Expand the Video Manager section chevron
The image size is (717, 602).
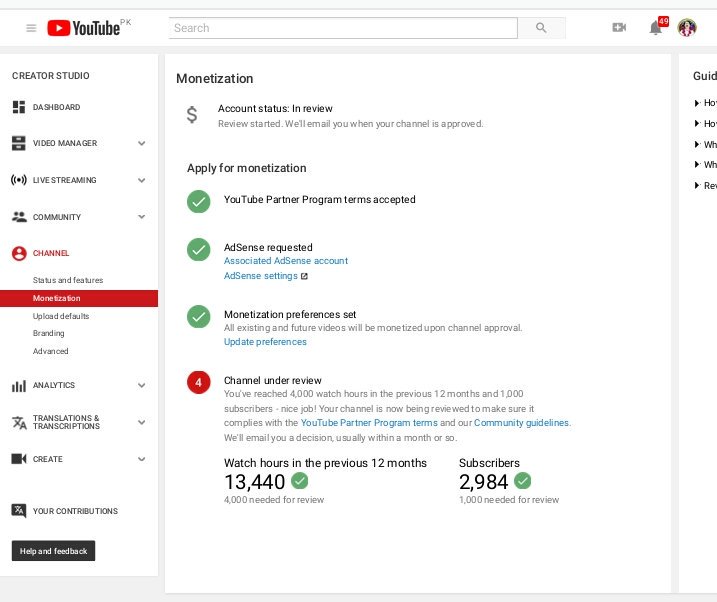[142, 144]
